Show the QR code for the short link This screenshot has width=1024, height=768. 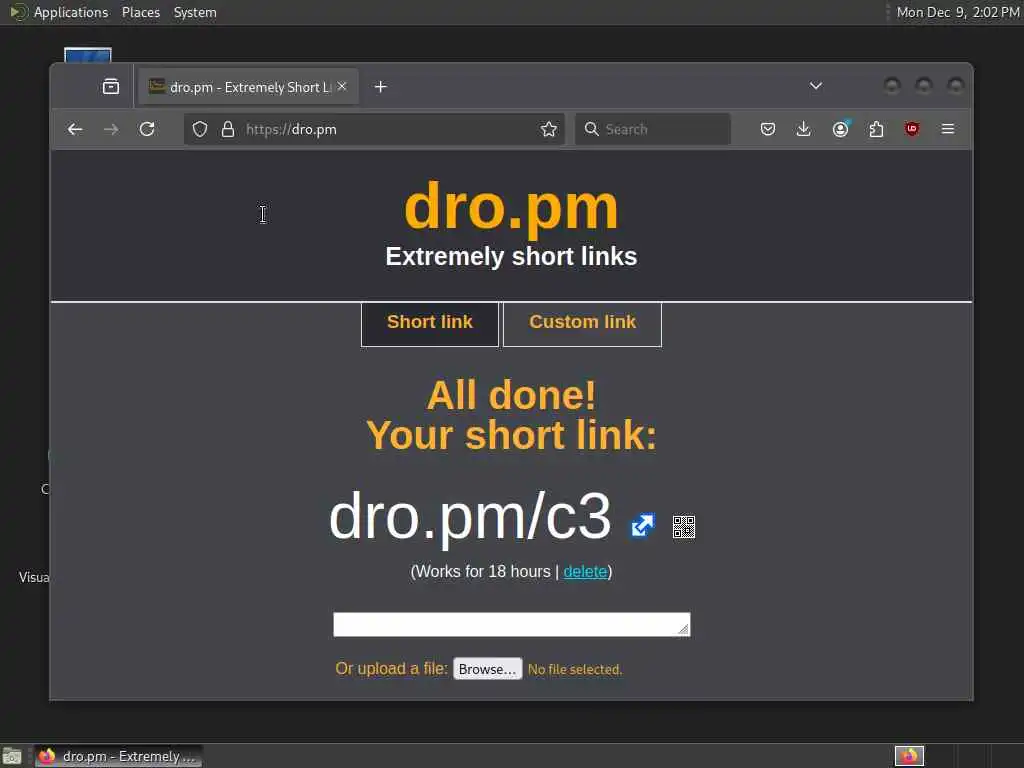coord(684,526)
